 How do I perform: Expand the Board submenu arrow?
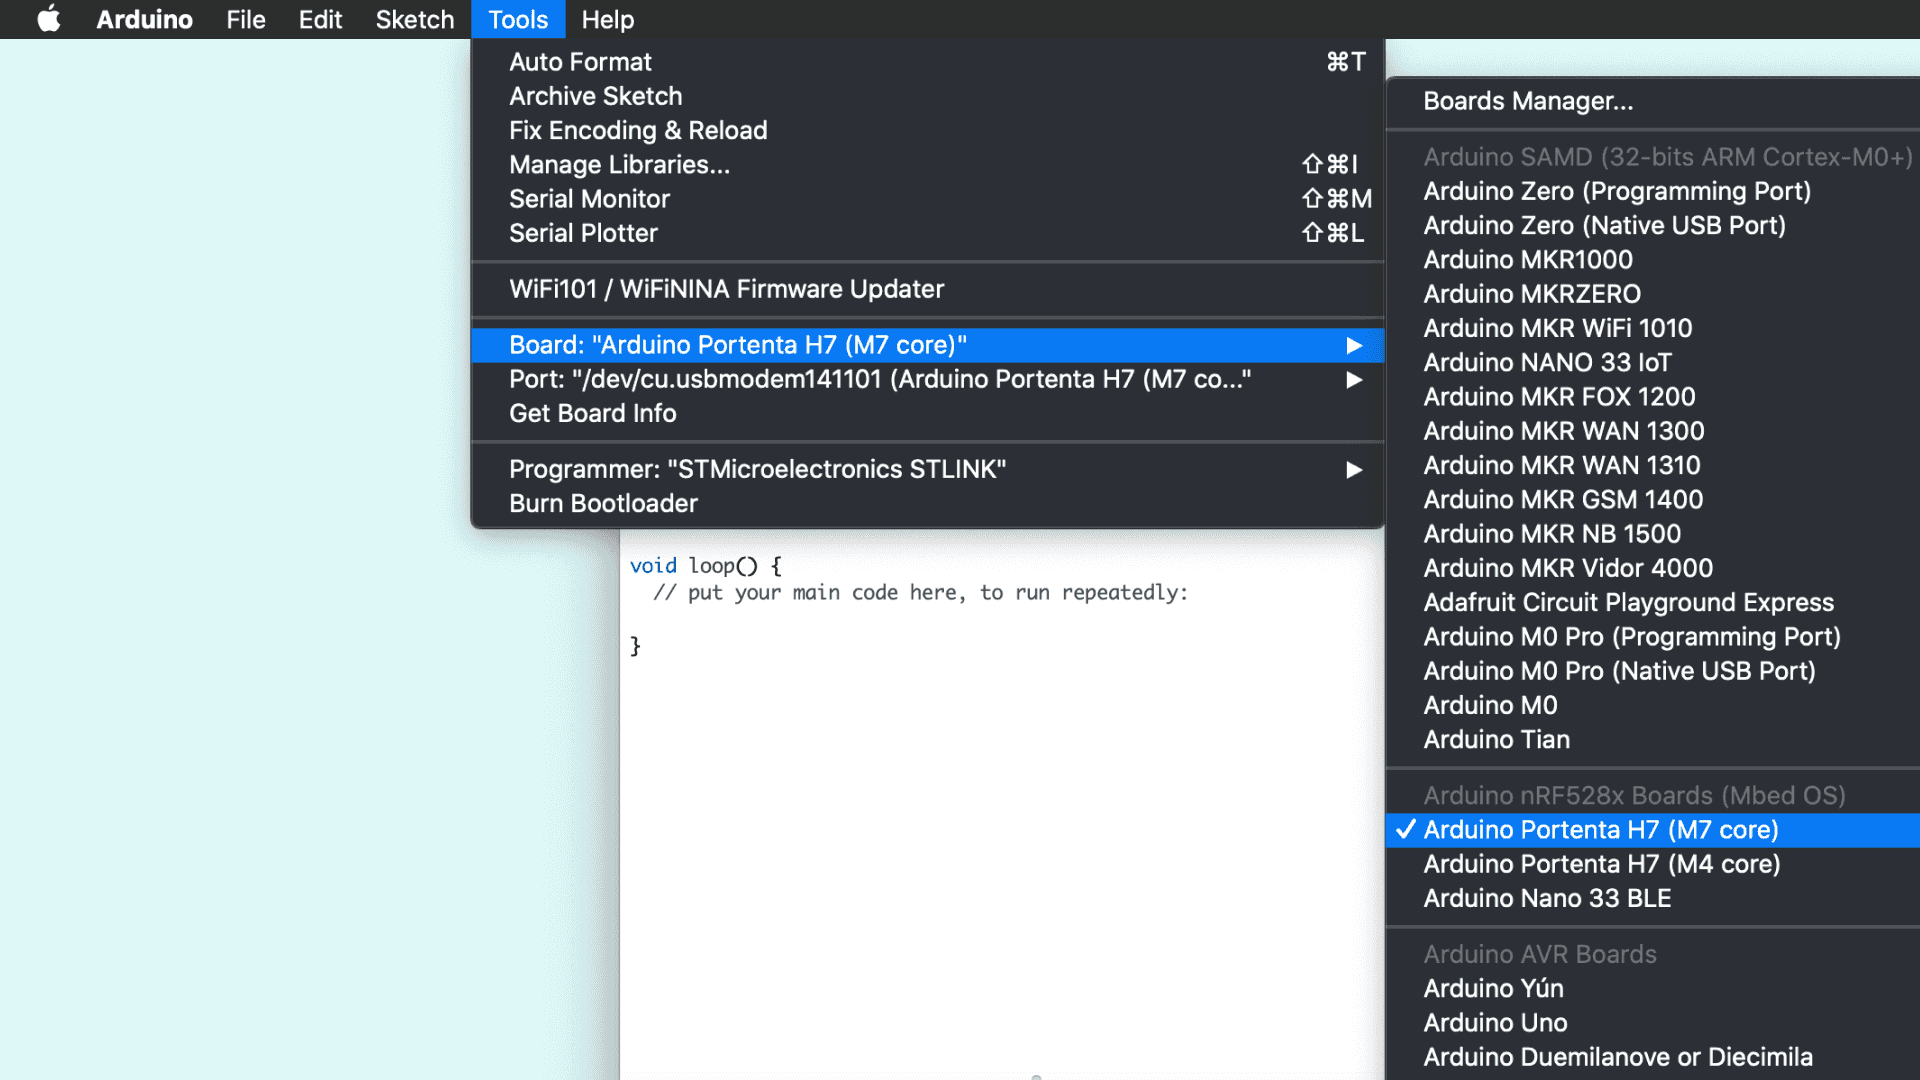click(1353, 345)
